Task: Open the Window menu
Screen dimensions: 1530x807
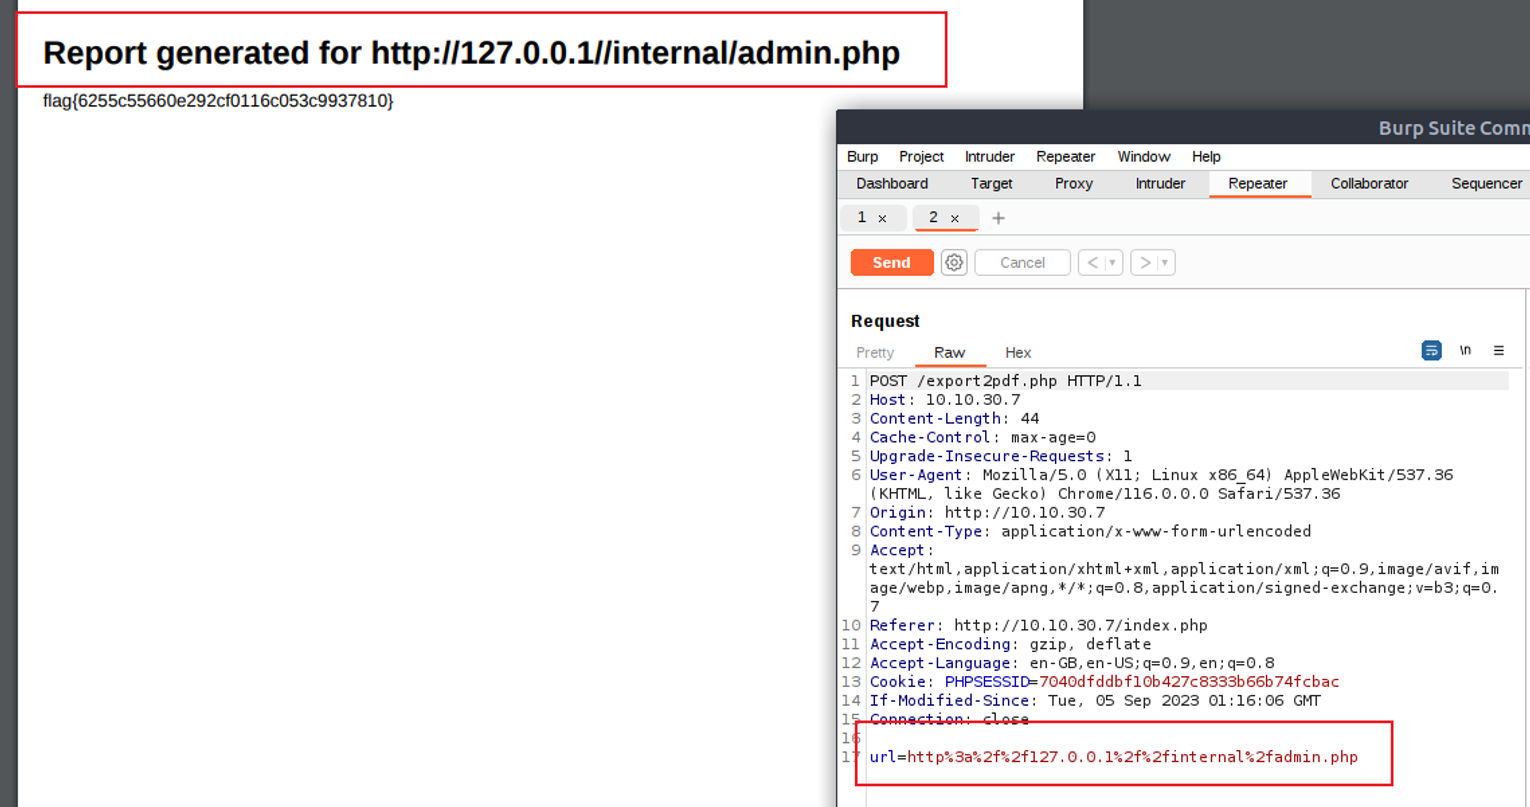Action: tap(1143, 157)
